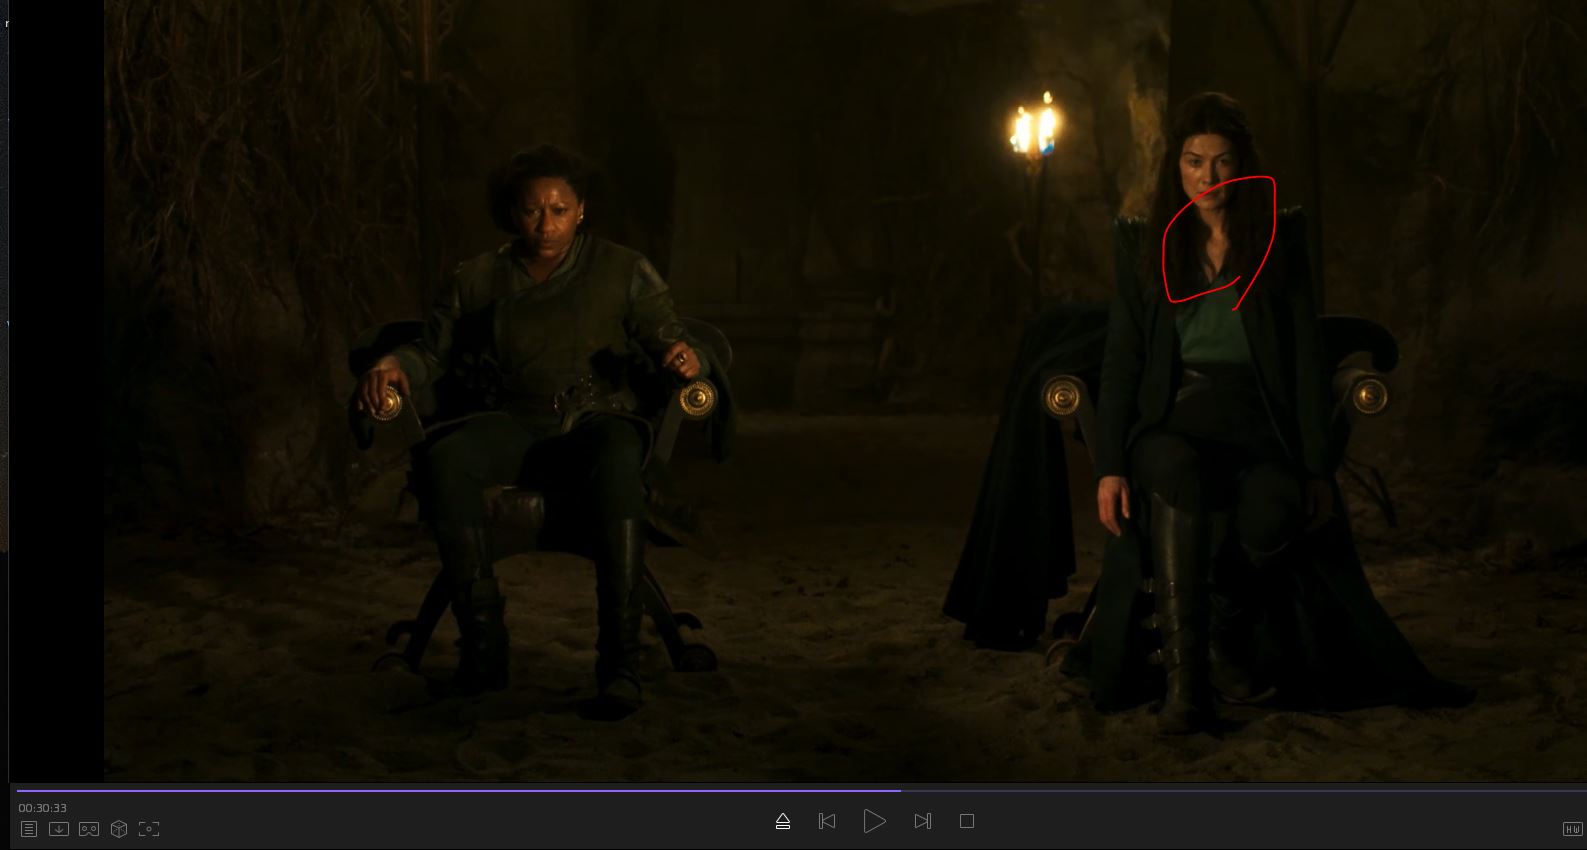Skip to the next track
The height and width of the screenshot is (850, 1587).
pyautogui.click(x=922, y=821)
